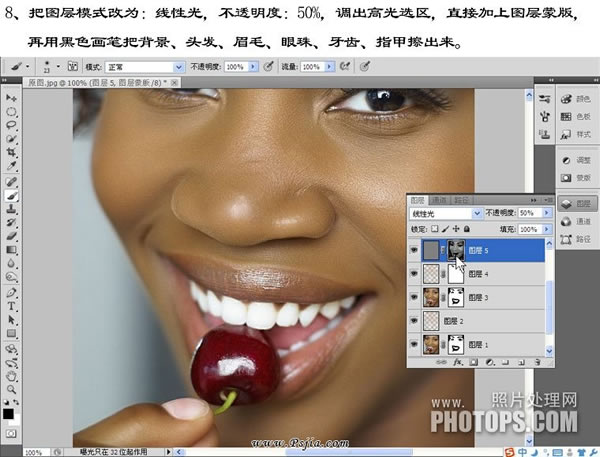Viewport: 600px width, 457px height.
Task: Select the Healing Brush tool
Action: pyautogui.click(x=11, y=182)
